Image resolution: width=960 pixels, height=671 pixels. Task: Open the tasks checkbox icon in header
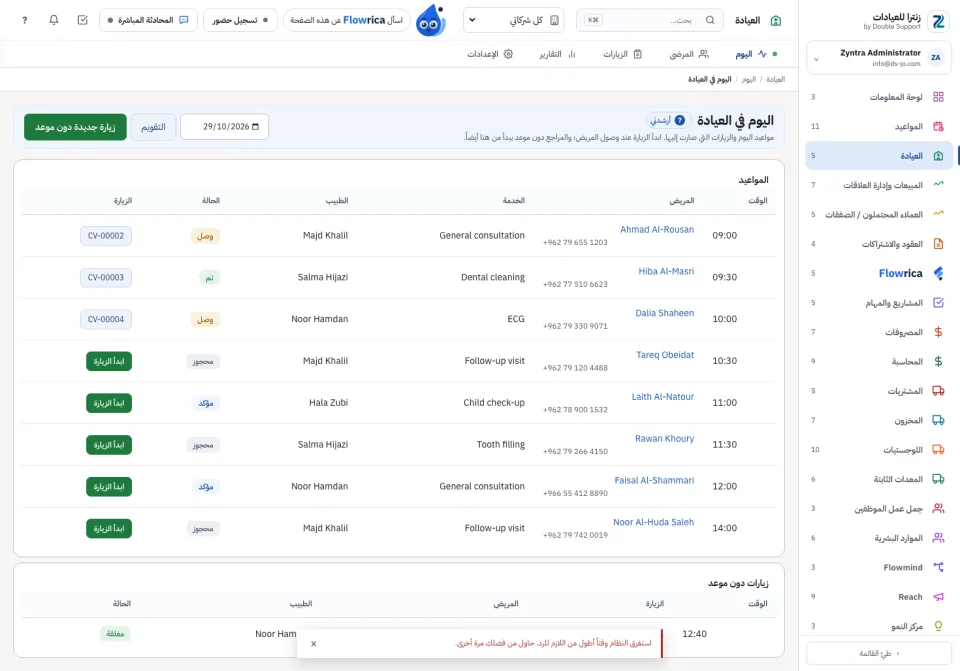[x=83, y=20]
